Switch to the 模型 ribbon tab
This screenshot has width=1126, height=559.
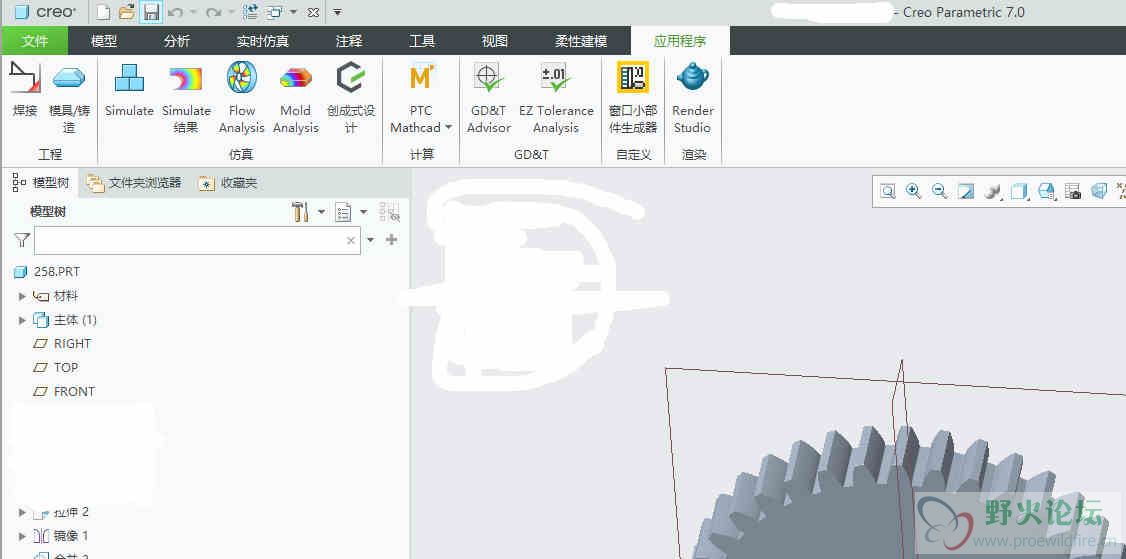(x=104, y=41)
